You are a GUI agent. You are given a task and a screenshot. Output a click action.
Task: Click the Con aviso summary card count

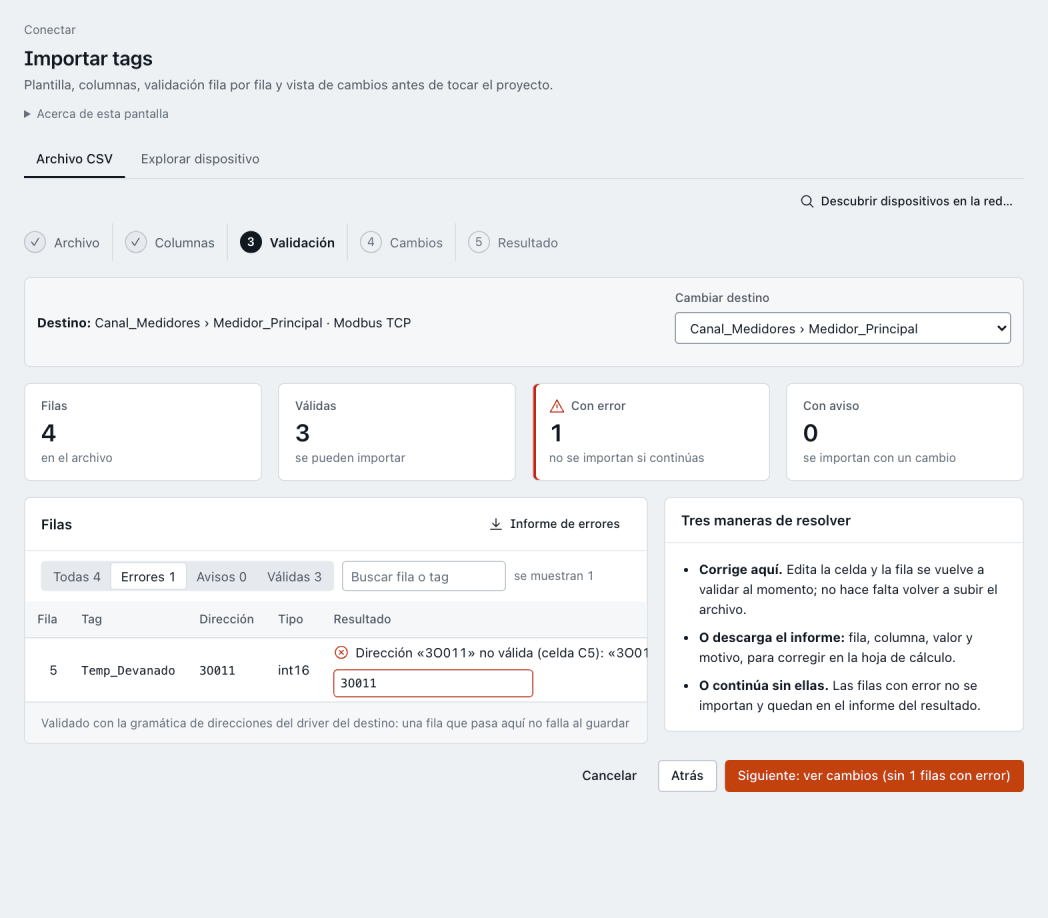click(x=810, y=433)
